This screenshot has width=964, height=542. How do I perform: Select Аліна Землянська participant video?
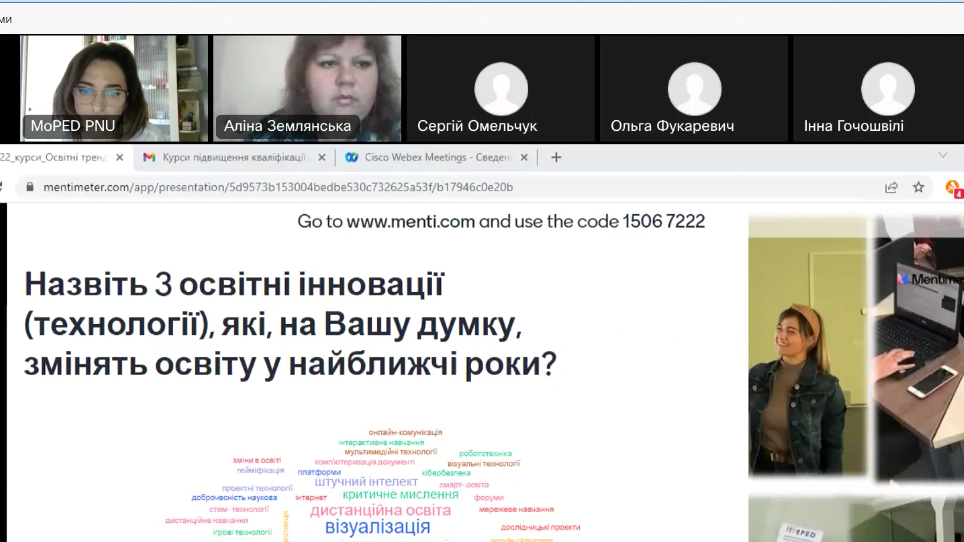coord(307,88)
